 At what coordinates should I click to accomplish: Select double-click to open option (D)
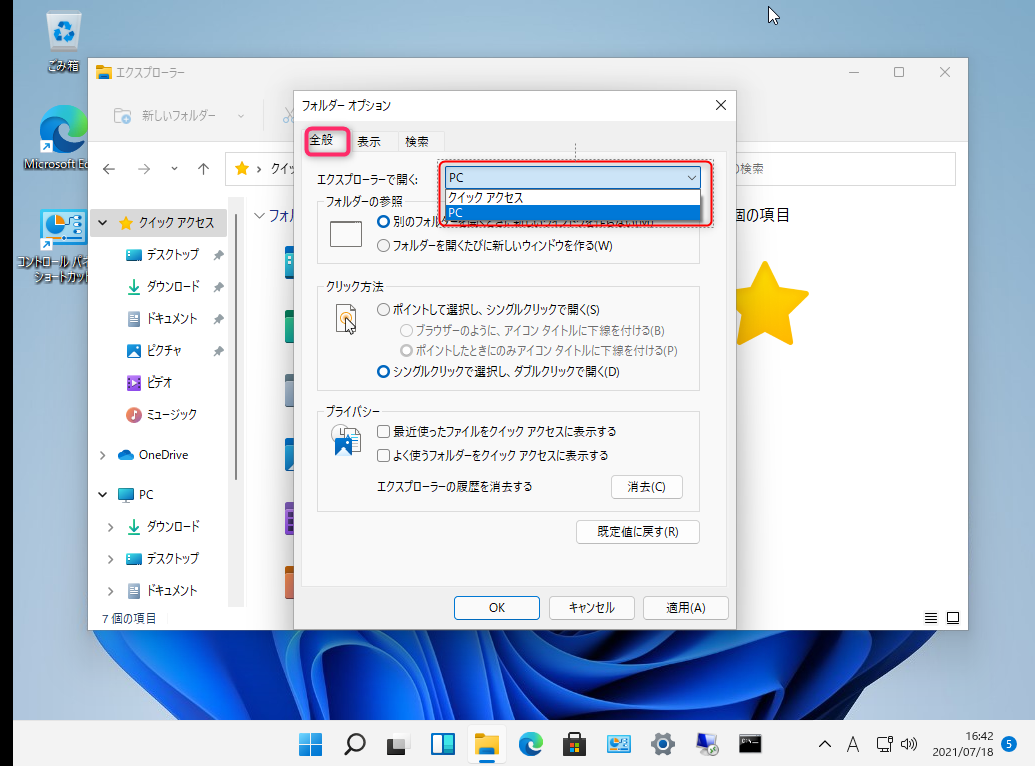pyautogui.click(x=498, y=371)
